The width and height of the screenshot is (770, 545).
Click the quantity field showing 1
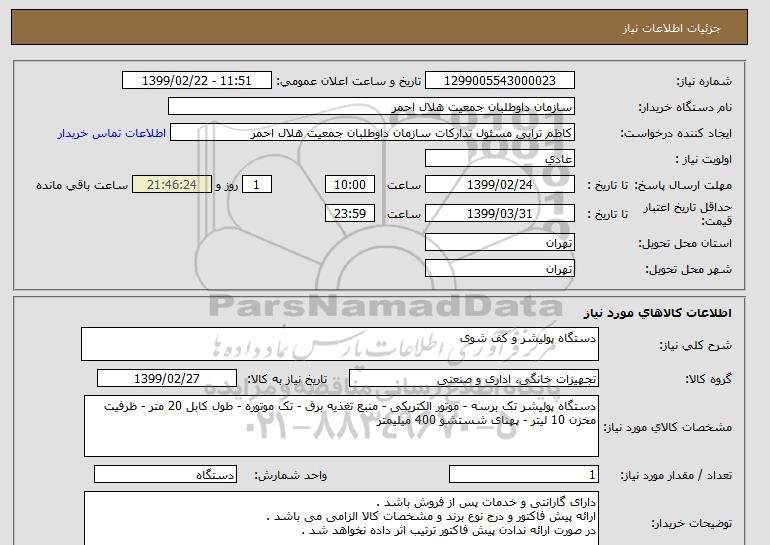pos(523,474)
